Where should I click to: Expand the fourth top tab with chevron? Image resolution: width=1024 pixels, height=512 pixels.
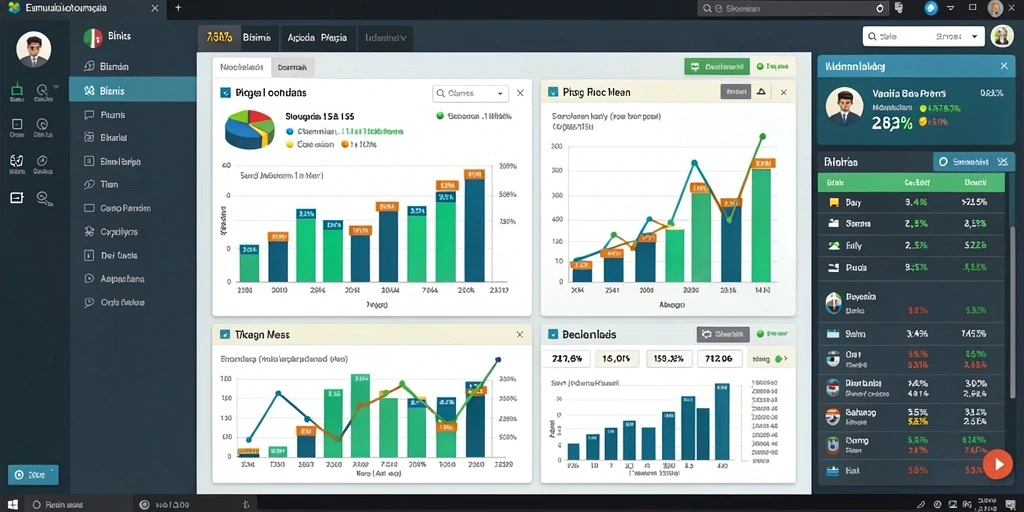386,38
